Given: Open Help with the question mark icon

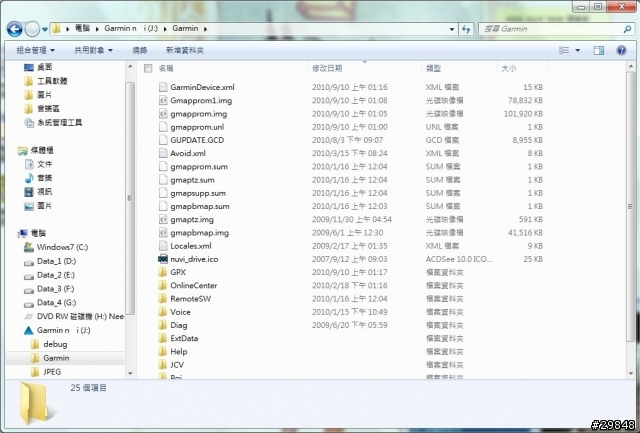Looking at the screenshot, I should click(x=621, y=50).
